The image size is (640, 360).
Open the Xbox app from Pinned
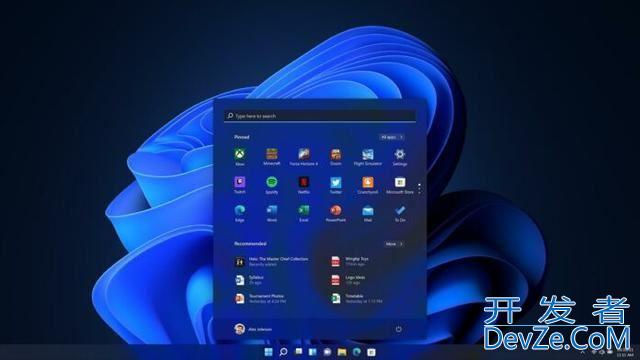tap(240, 157)
